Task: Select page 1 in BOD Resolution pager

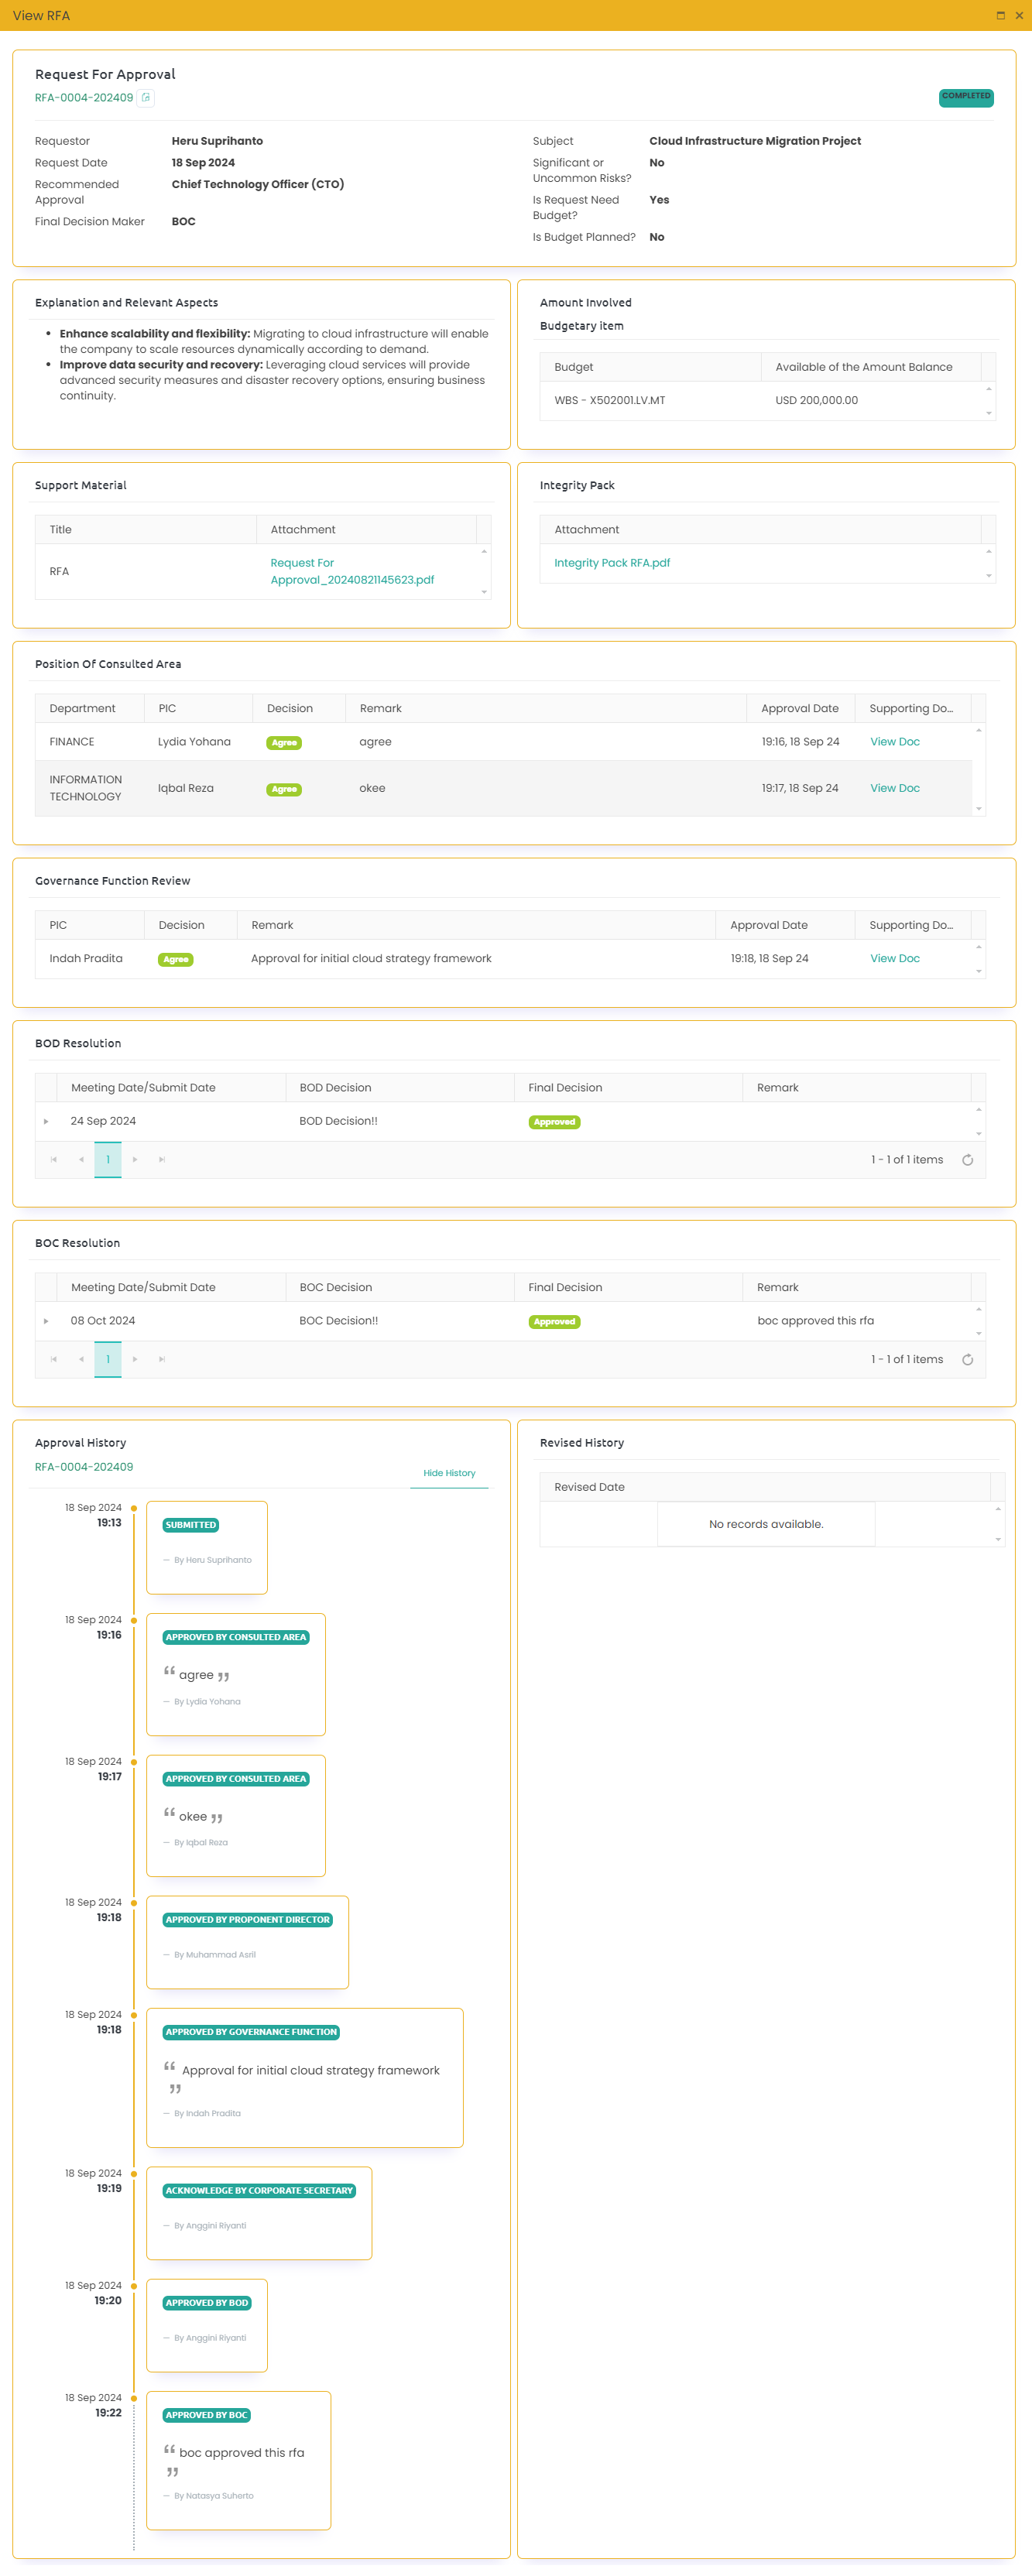Action: pos(108,1160)
